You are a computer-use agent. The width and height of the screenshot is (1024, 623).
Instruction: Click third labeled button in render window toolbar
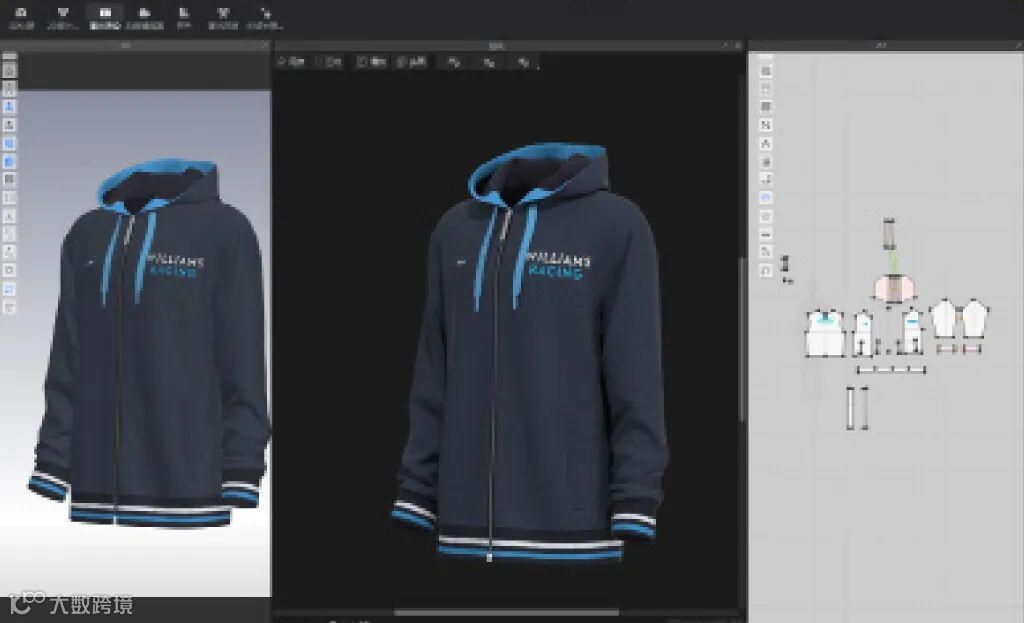[x=371, y=62]
